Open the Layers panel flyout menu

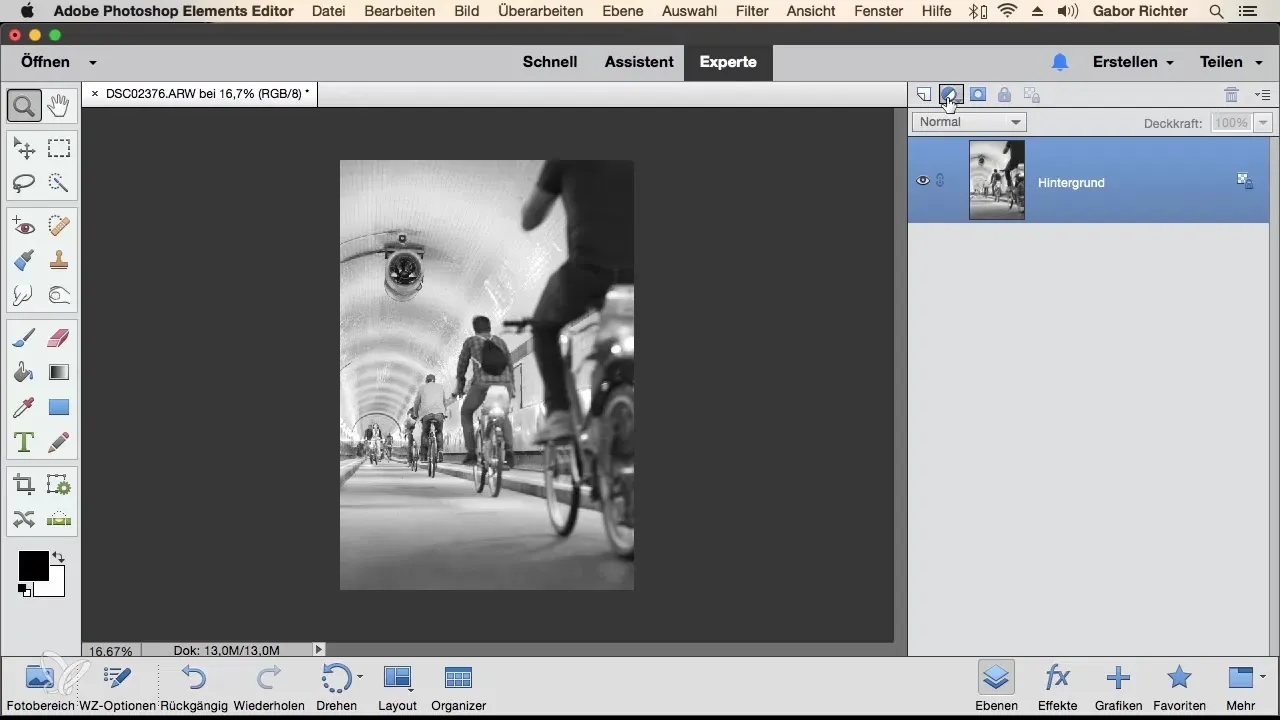[1262, 95]
